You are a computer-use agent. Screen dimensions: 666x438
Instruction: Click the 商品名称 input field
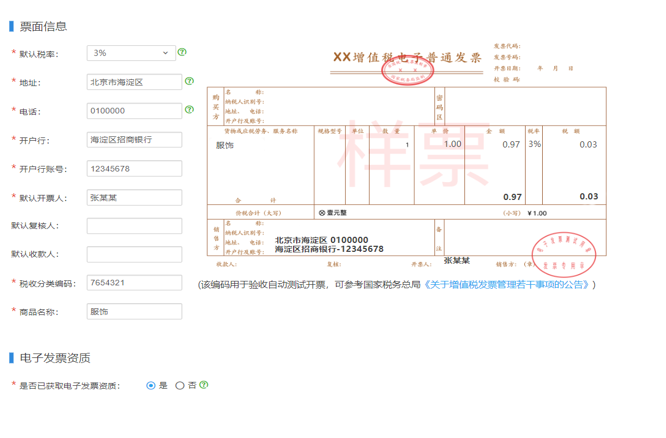[x=134, y=312]
